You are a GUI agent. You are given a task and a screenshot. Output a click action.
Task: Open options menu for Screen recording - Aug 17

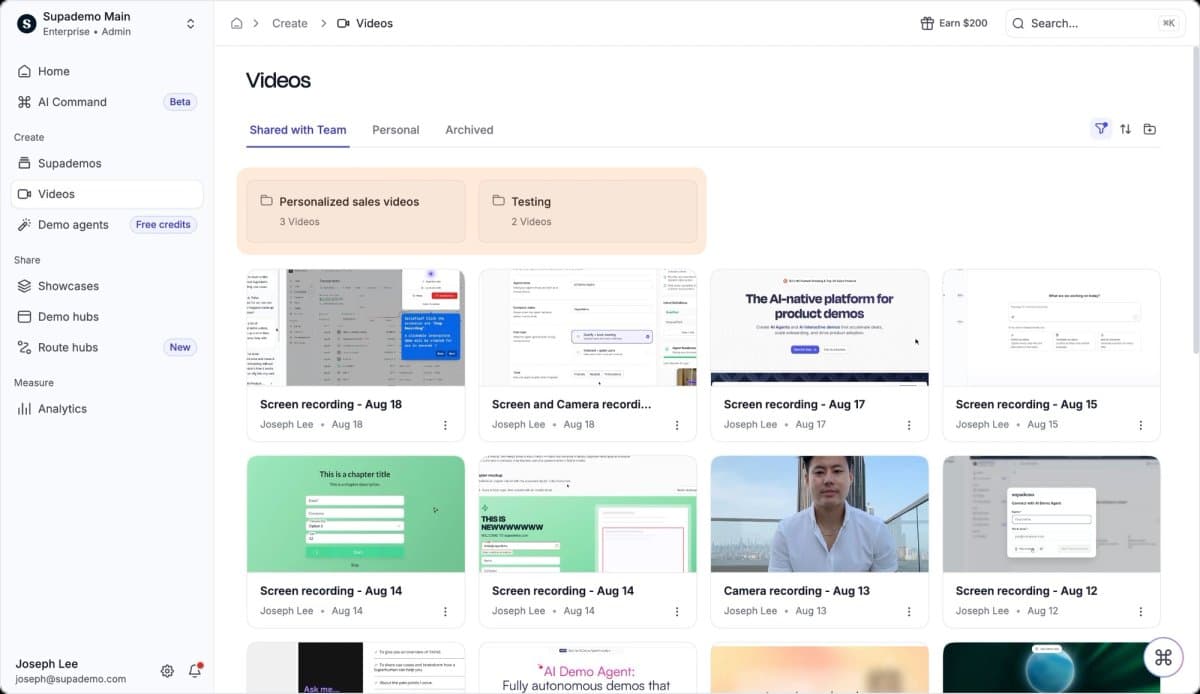909,425
